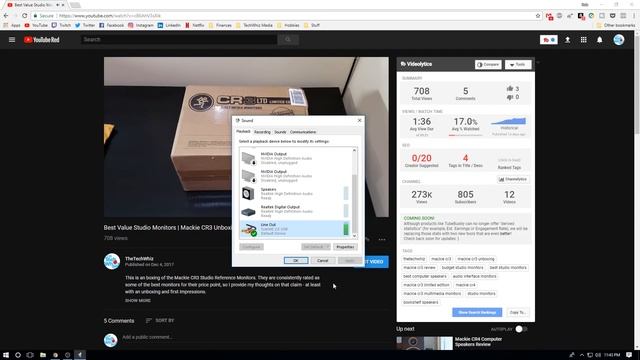Open Windows Start menu
The width and height of the screenshot is (640, 360).
(6, 355)
